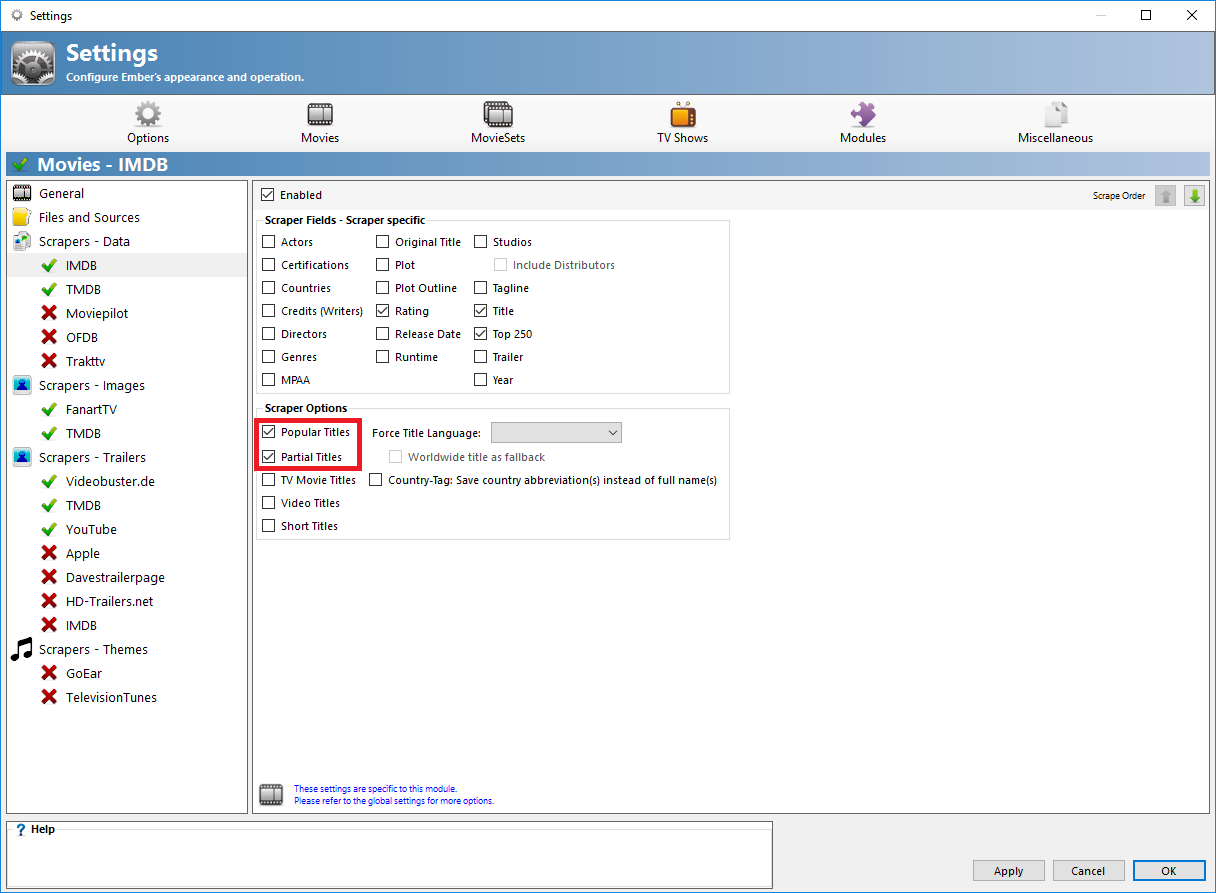Image resolution: width=1216 pixels, height=893 pixels.
Task: Click the Help panel text area
Action: point(389,860)
